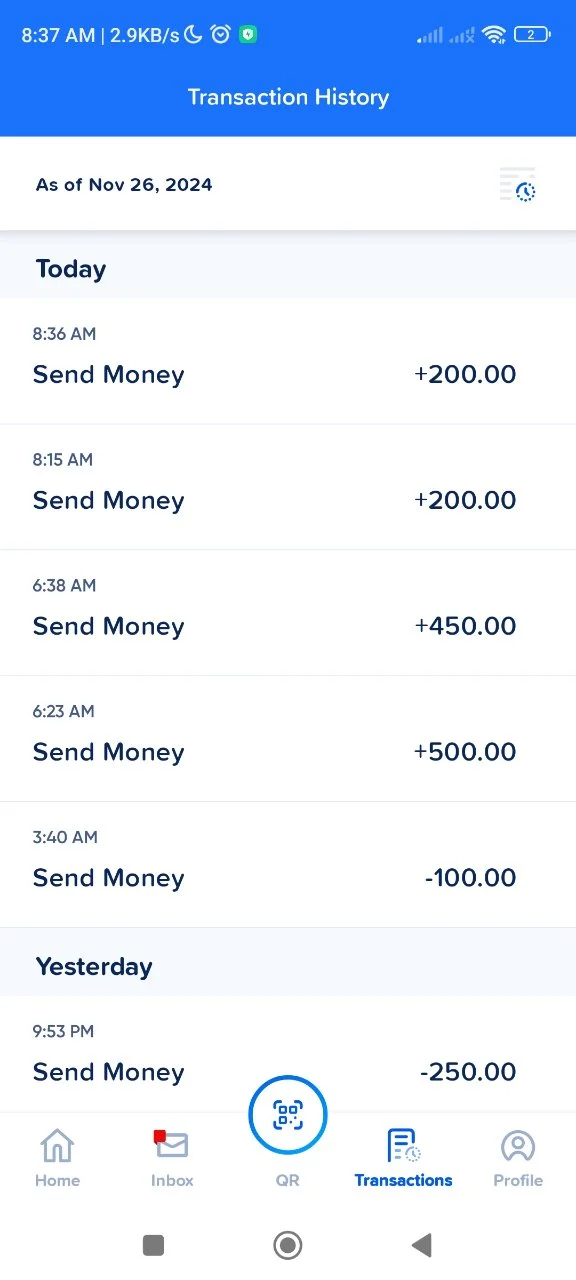Image resolution: width=576 pixels, height=1280 pixels.
Task: Open the 3:40 AM -100.00 transaction
Action: (288, 865)
